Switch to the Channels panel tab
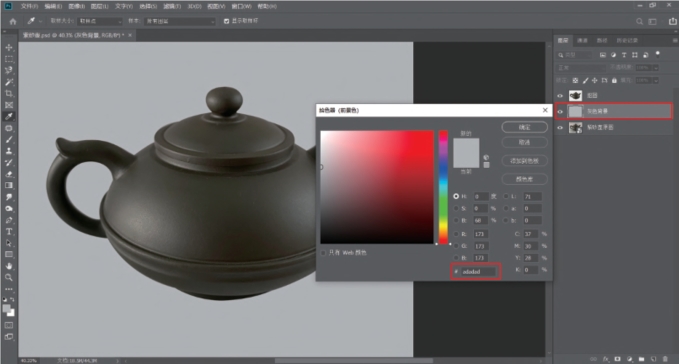Viewport: 679px width, 364px height. [x=582, y=40]
